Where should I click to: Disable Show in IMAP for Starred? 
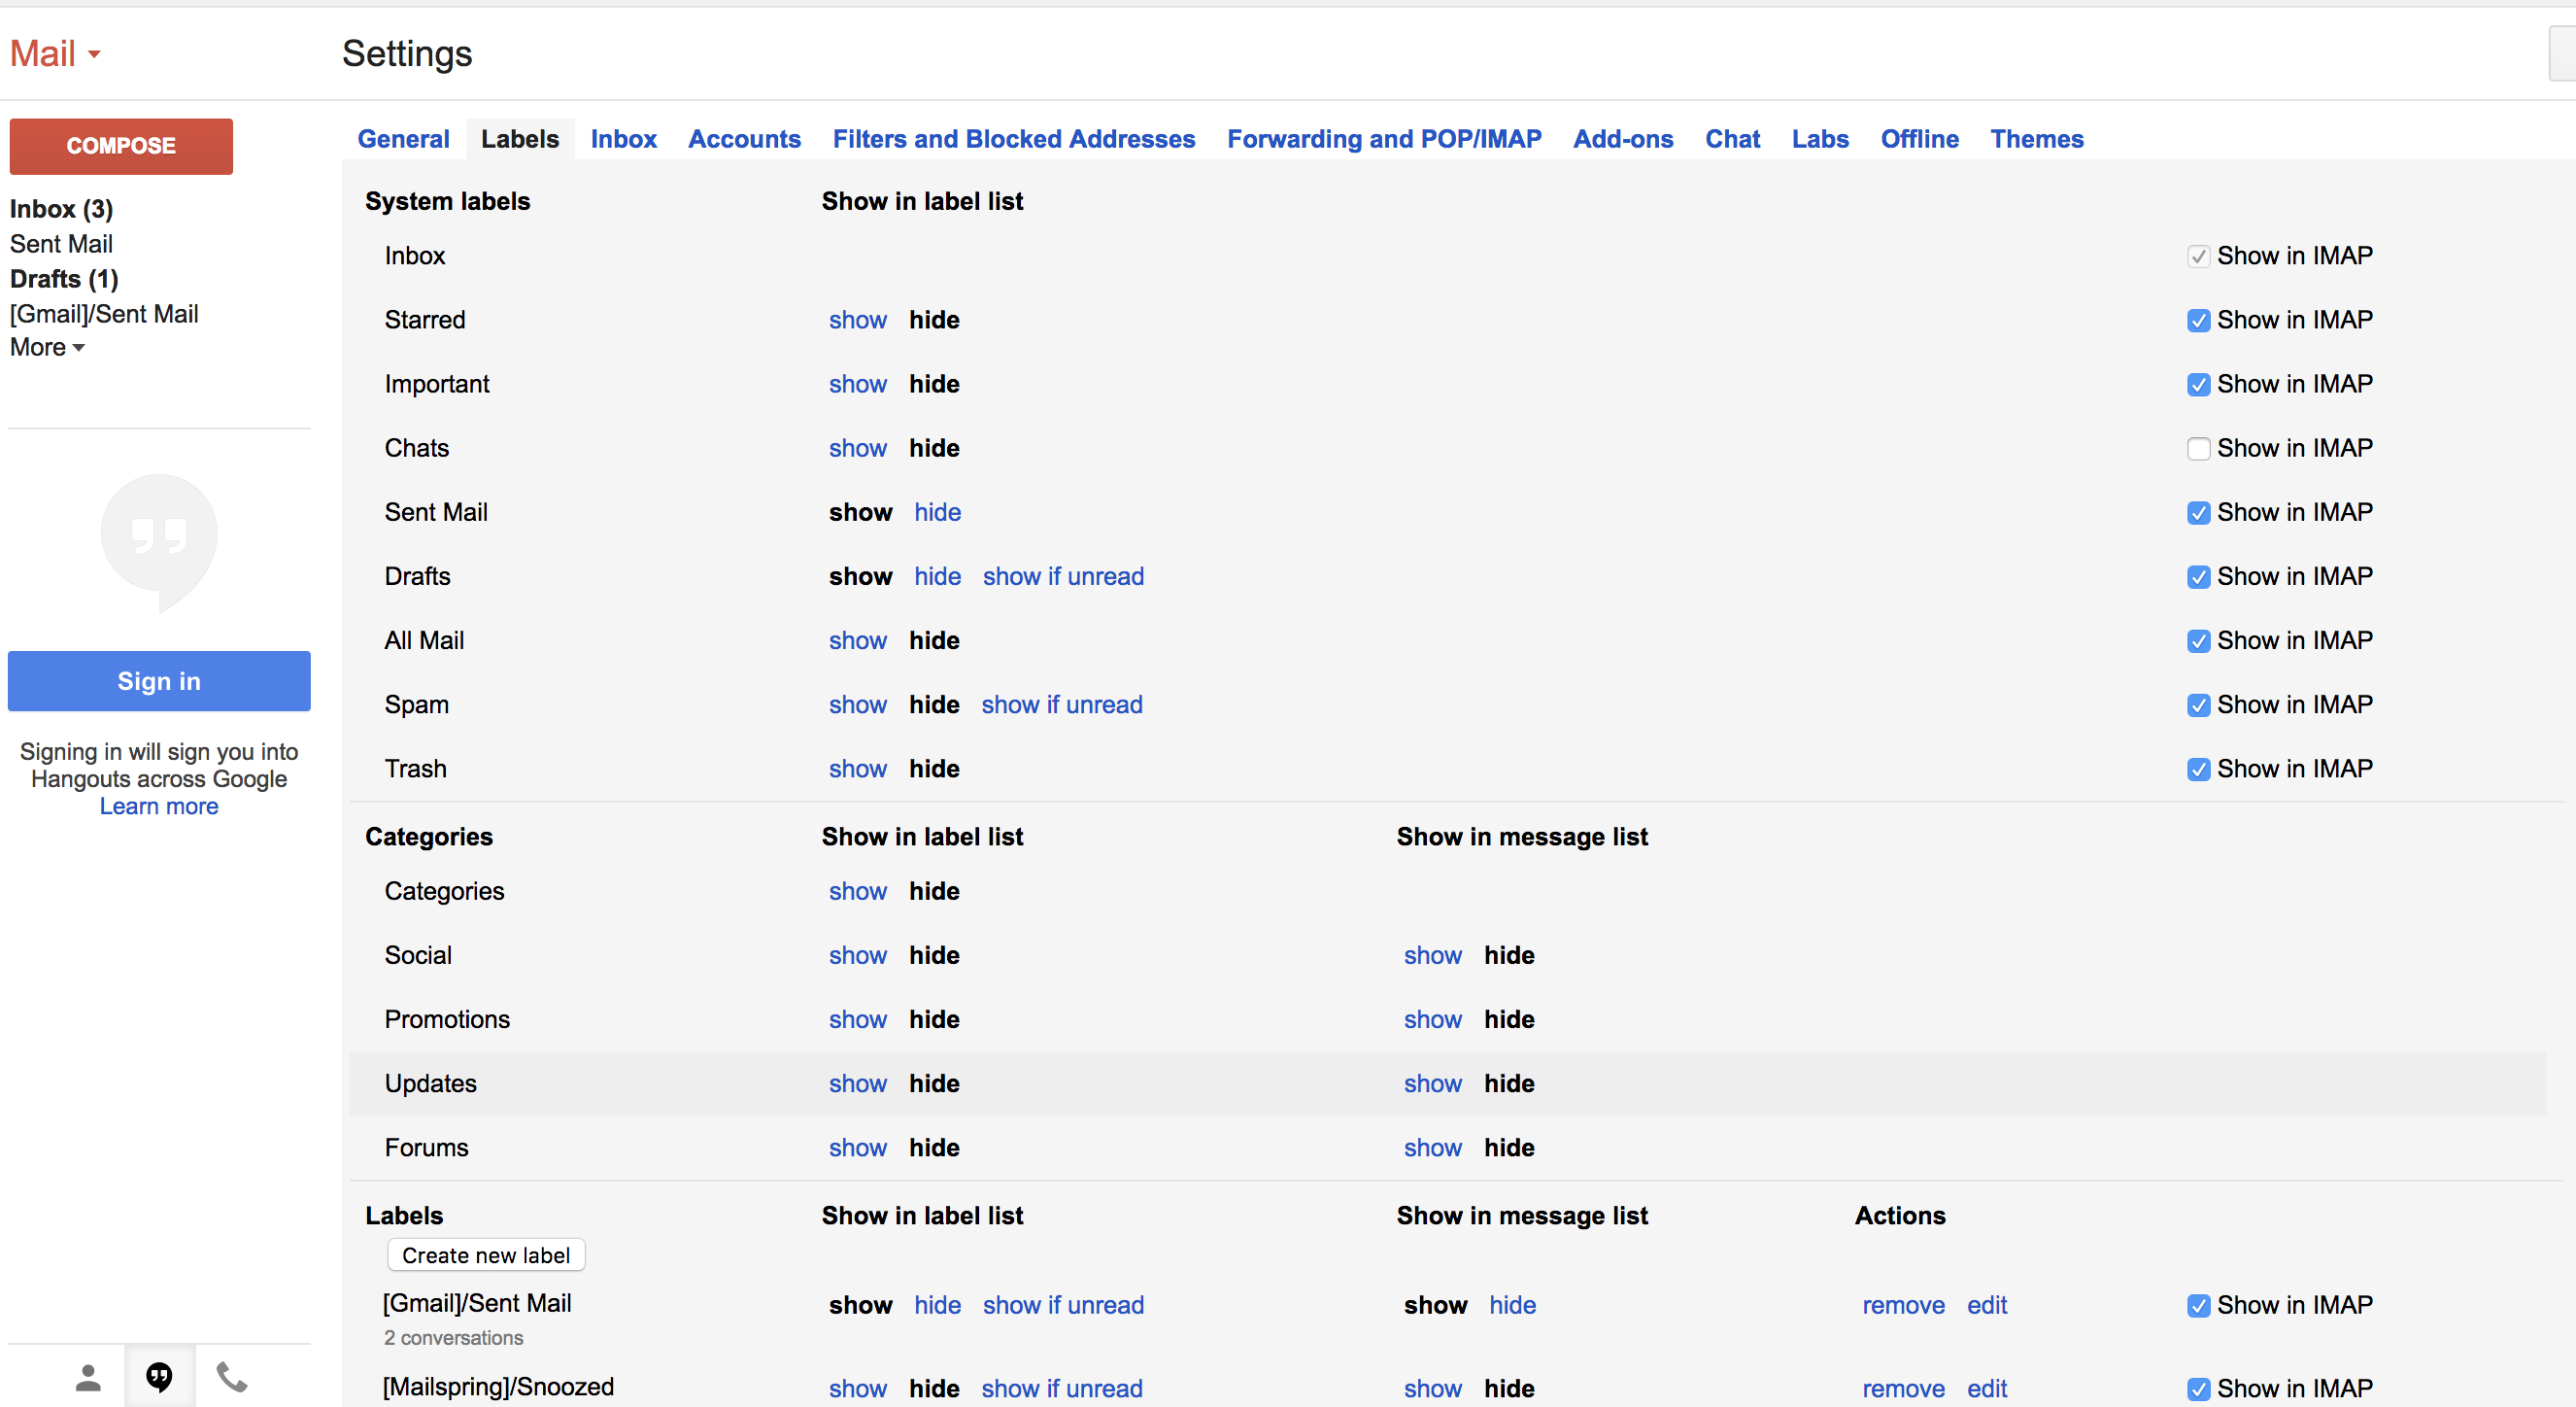(x=2198, y=320)
